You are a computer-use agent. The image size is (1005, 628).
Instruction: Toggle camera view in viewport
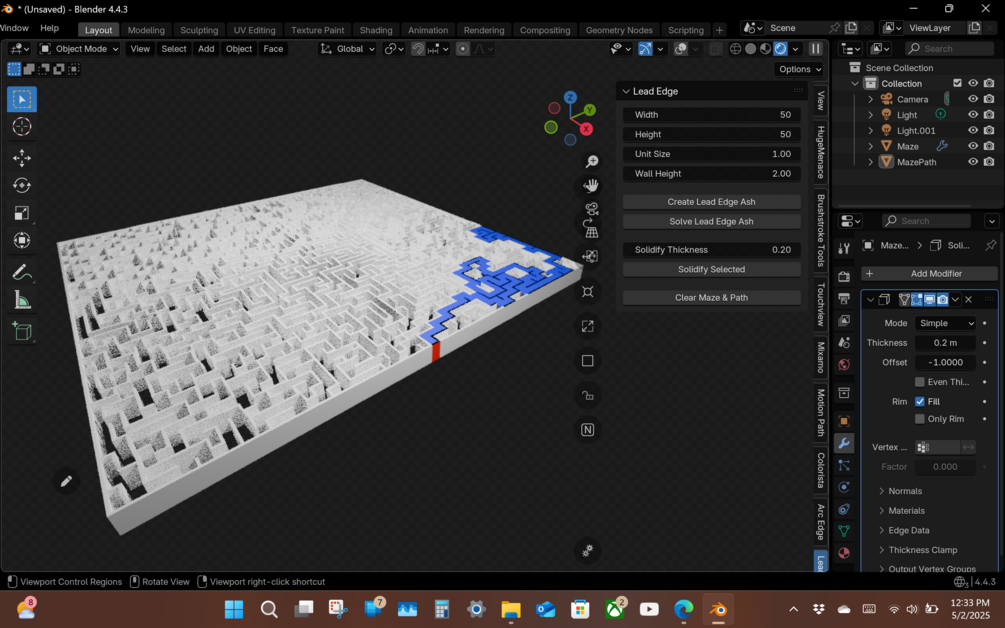(591, 209)
